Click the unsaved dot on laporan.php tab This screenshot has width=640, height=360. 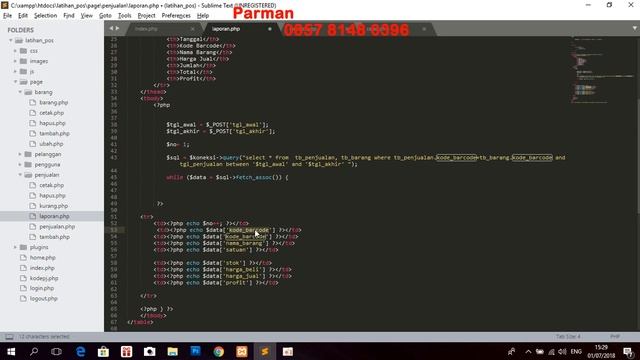pos(270,29)
